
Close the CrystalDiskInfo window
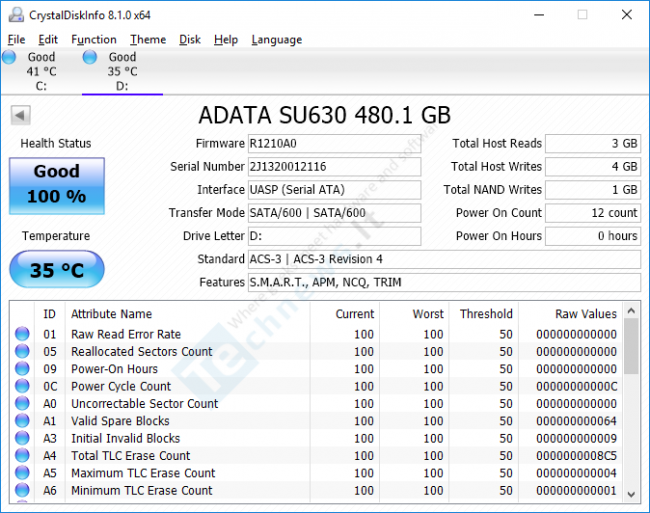(x=627, y=15)
